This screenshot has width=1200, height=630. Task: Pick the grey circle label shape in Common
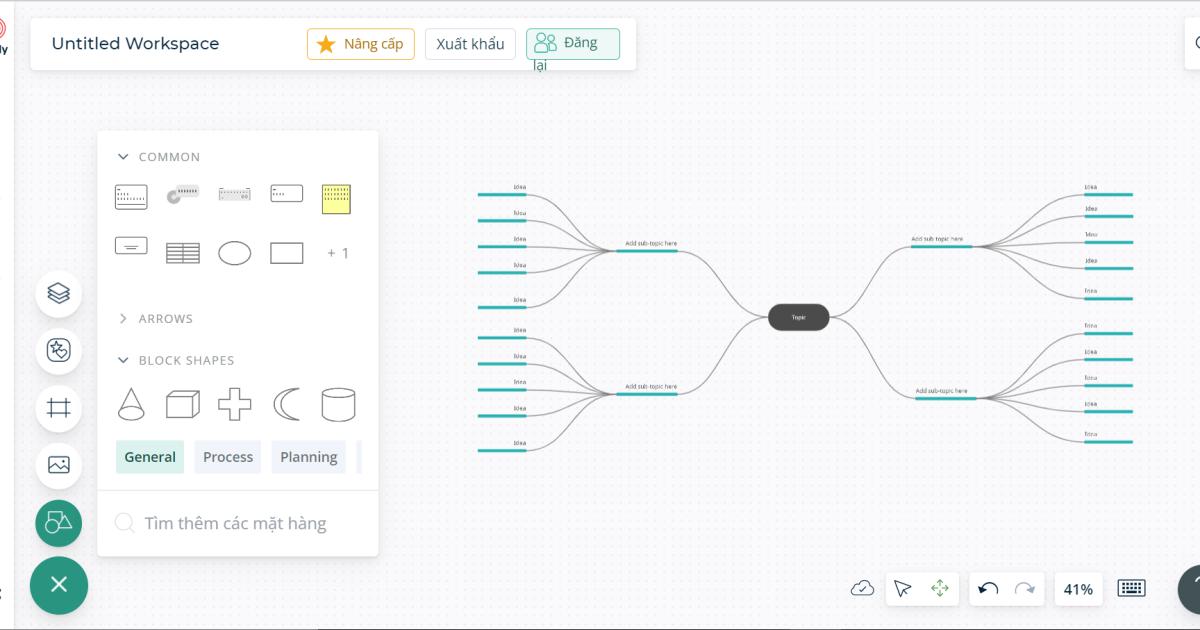tap(183, 194)
